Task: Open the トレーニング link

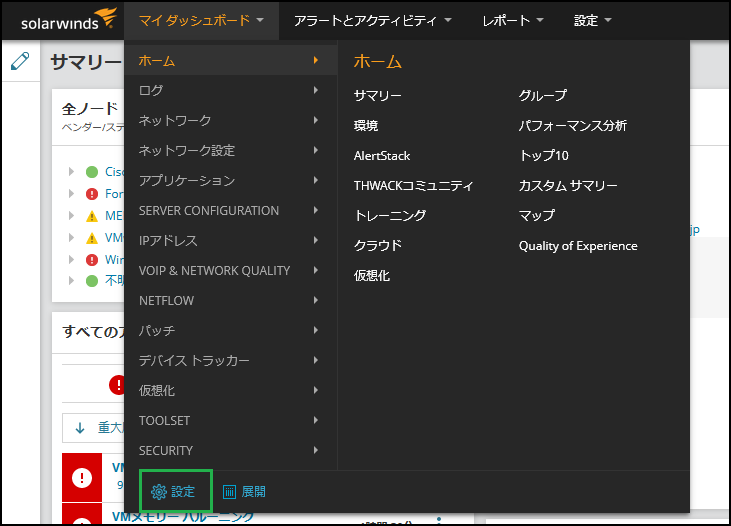Action: 390,215
